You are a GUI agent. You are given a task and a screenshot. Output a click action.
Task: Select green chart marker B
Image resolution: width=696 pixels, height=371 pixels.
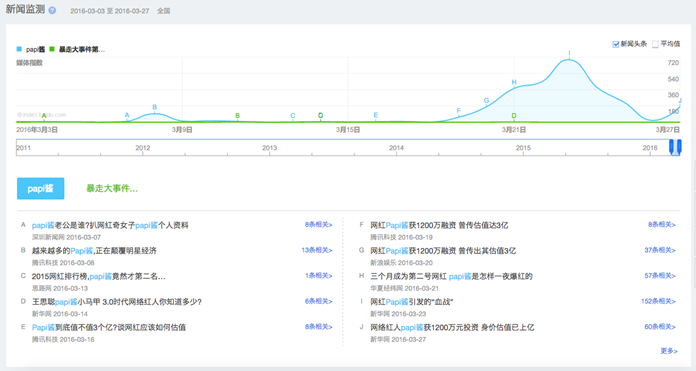[x=237, y=115]
